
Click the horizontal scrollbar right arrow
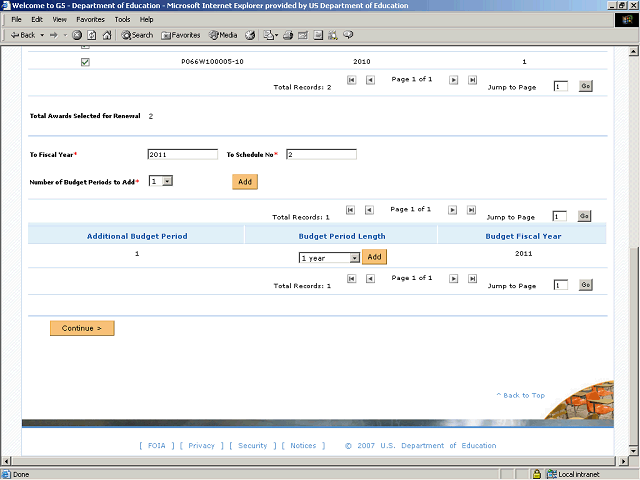coord(623,461)
